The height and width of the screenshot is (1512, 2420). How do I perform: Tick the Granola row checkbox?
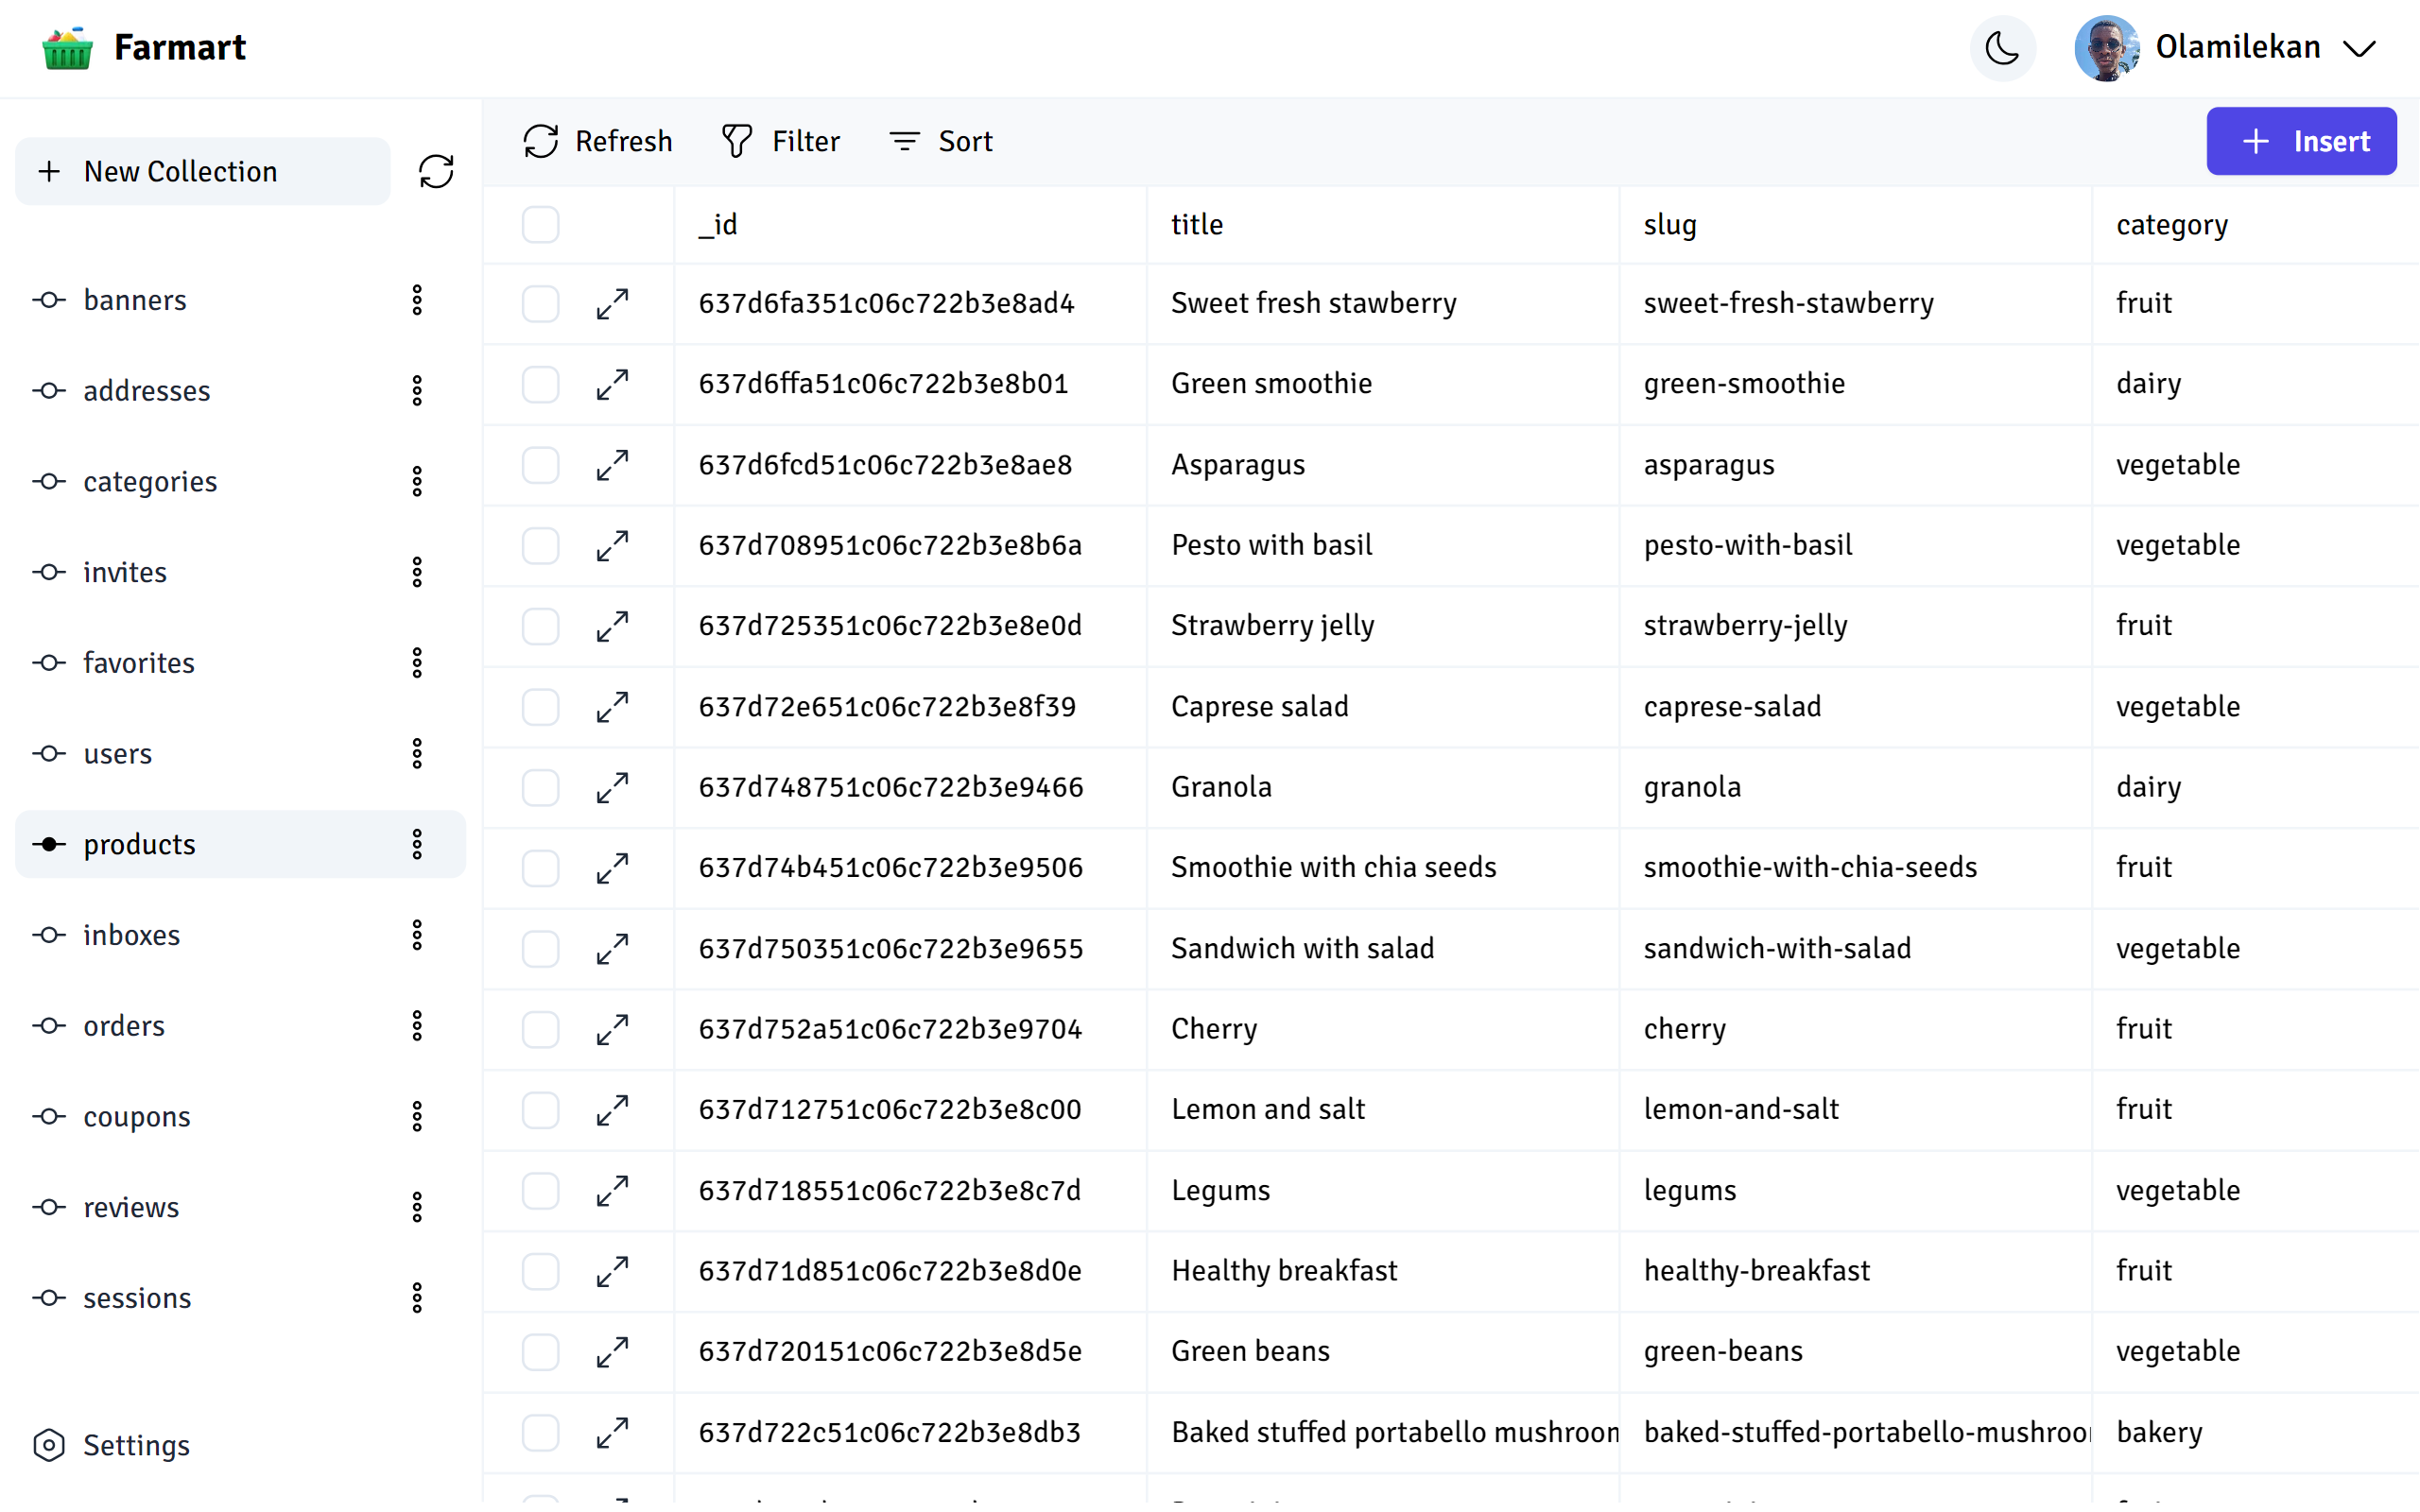click(540, 787)
